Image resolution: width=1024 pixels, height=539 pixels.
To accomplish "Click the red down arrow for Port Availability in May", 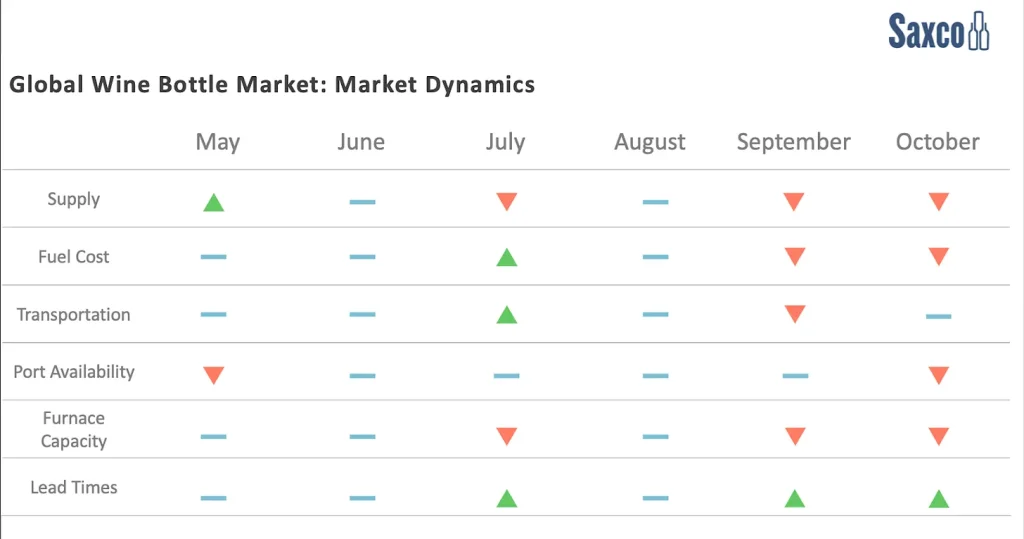I will pos(213,376).
